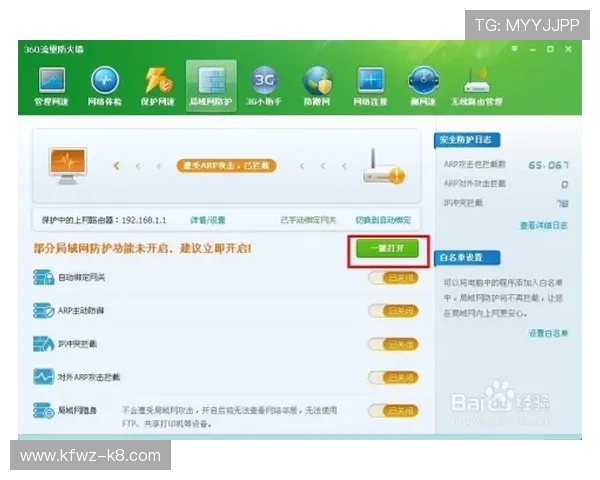Click the 设置白名单 link

(548, 333)
